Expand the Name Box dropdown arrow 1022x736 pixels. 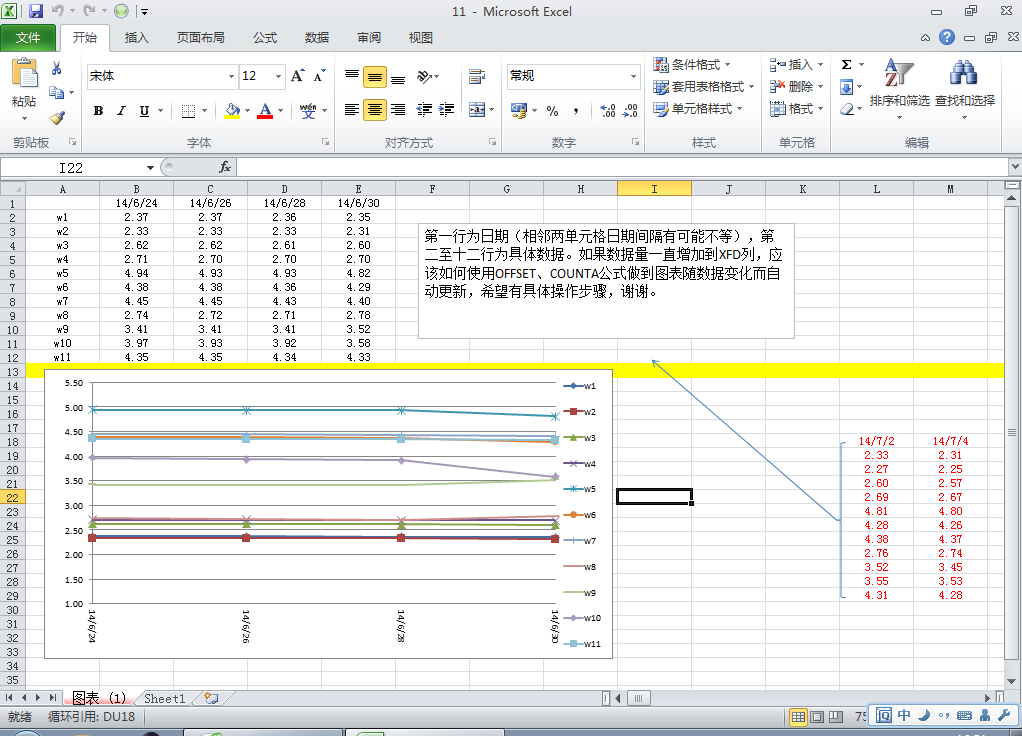tap(150, 168)
